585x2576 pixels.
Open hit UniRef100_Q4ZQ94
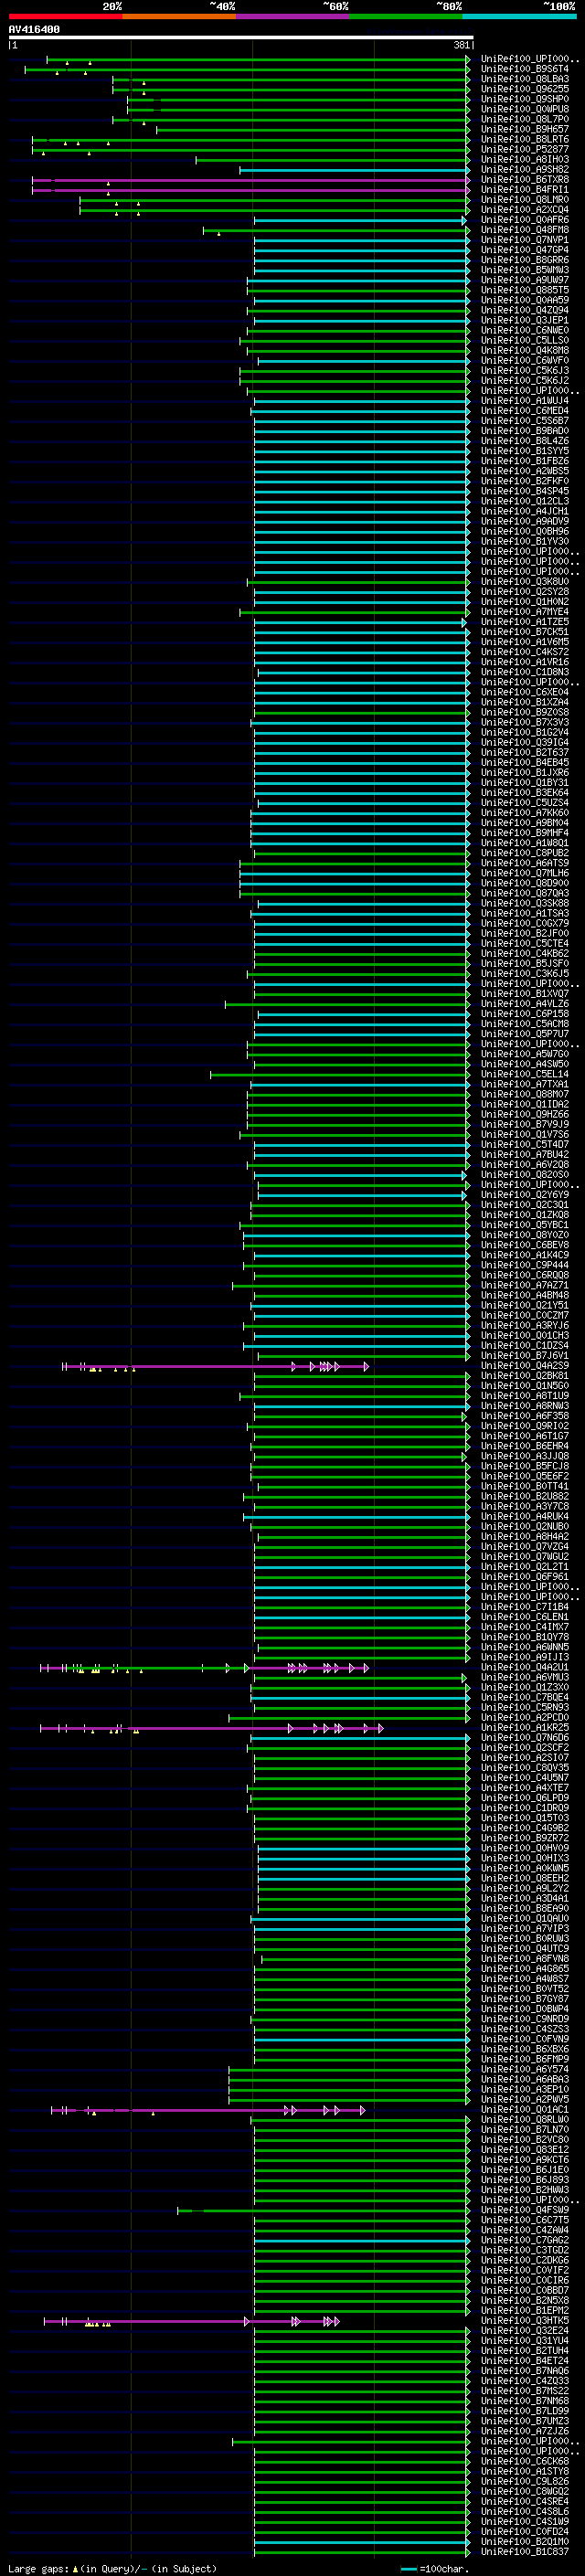click(x=524, y=310)
